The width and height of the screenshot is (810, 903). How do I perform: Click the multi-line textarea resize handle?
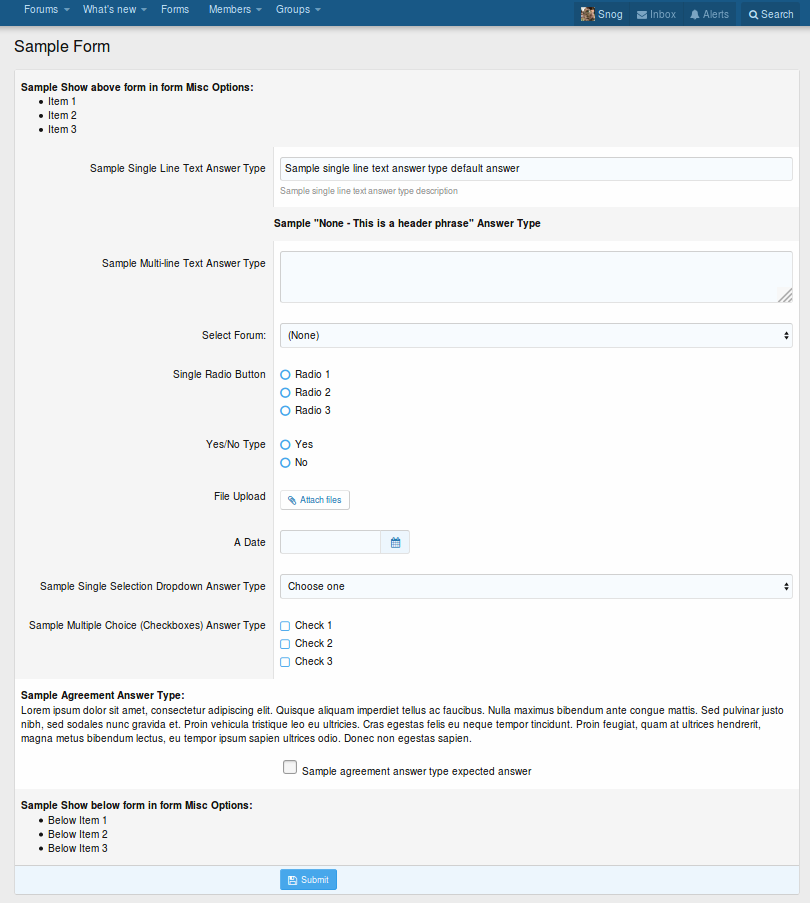(x=785, y=295)
